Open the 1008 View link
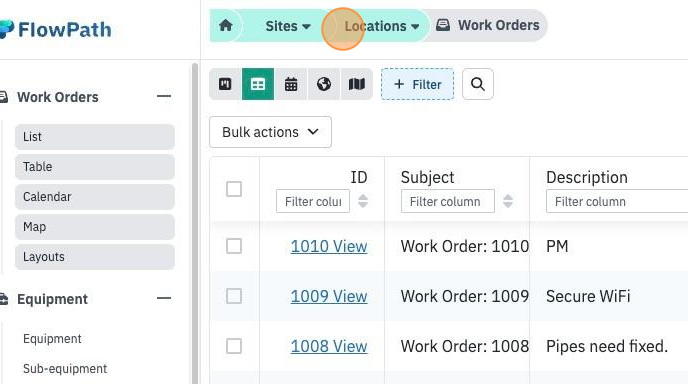The width and height of the screenshot is (688, 384). [329, 346]
